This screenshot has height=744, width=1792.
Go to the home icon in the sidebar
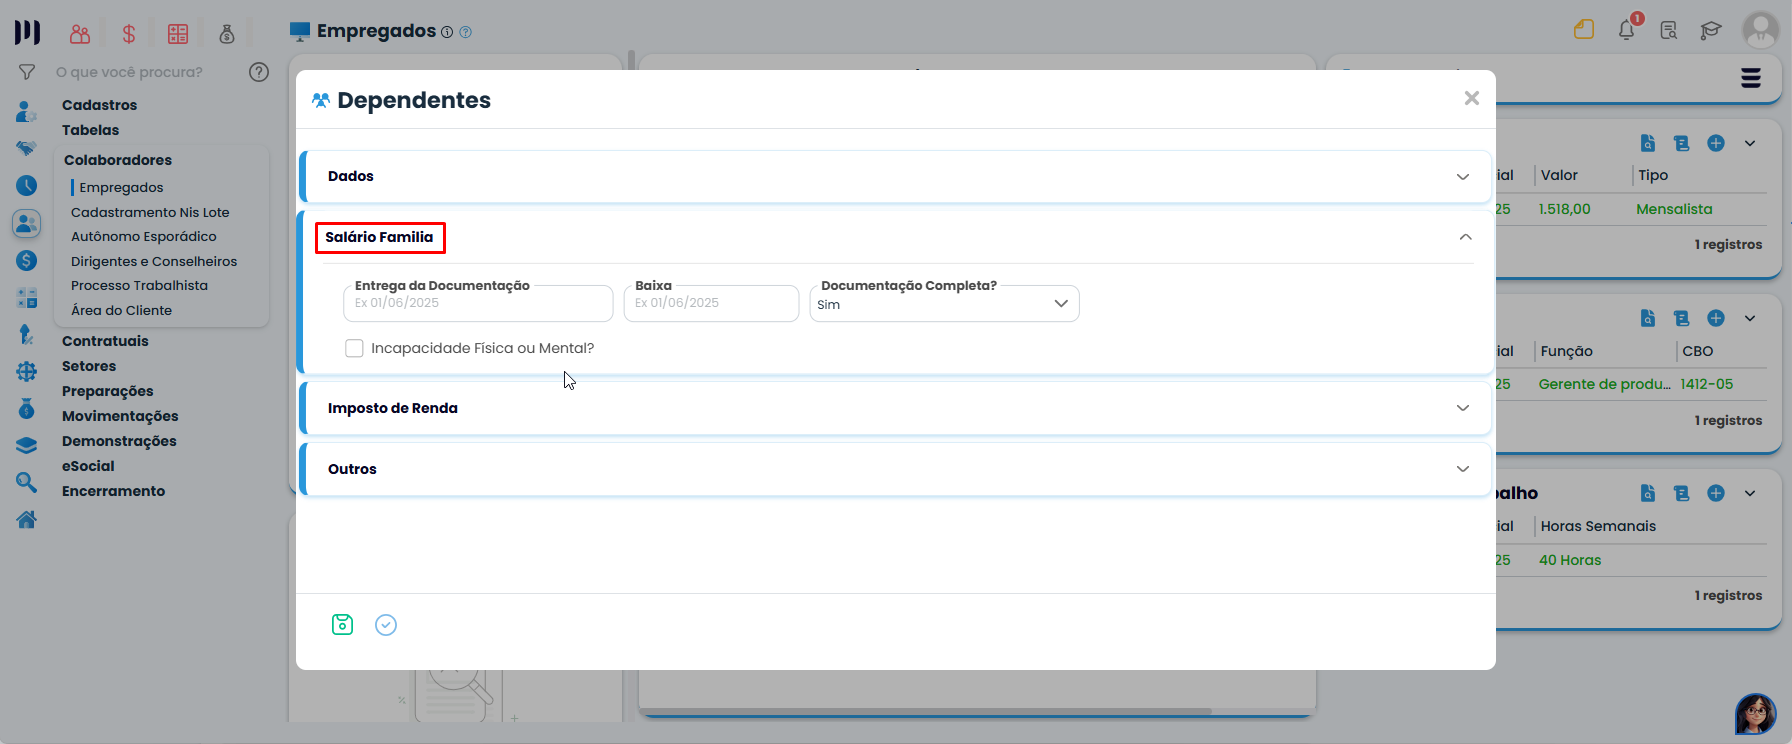pyautogui.click(x=26, y=519)
